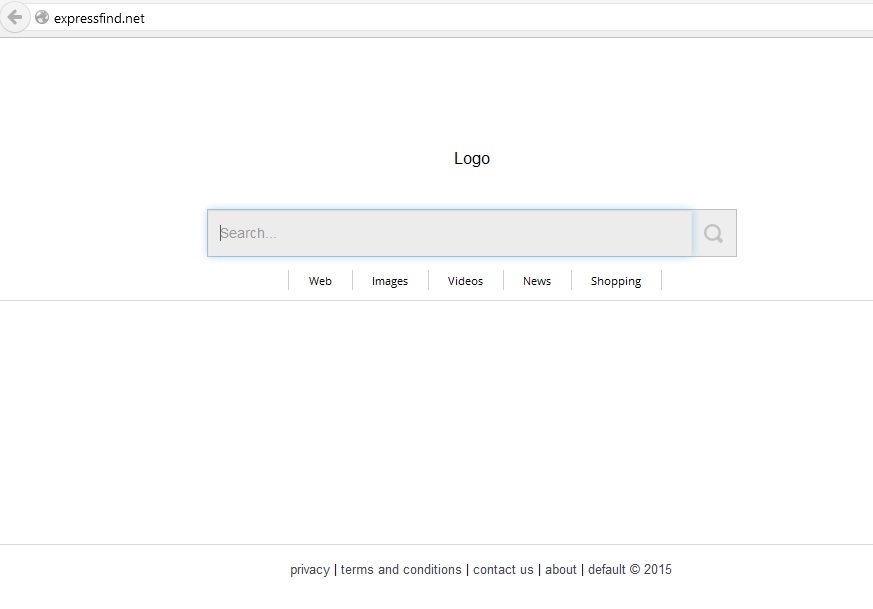The width and height of the screenshot is (873, 609).
Task: Click the globe site info icon
Action: (42, 17)
